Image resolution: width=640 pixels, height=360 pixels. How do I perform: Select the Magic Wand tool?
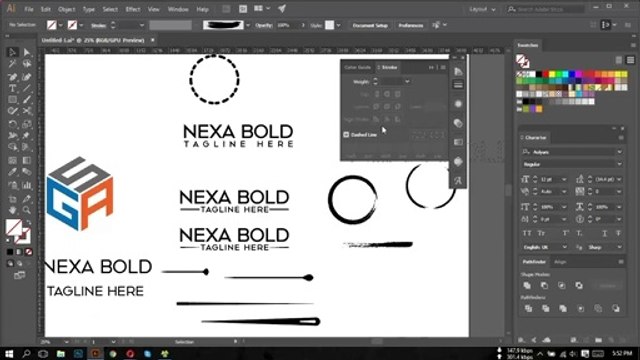point(12,64)
